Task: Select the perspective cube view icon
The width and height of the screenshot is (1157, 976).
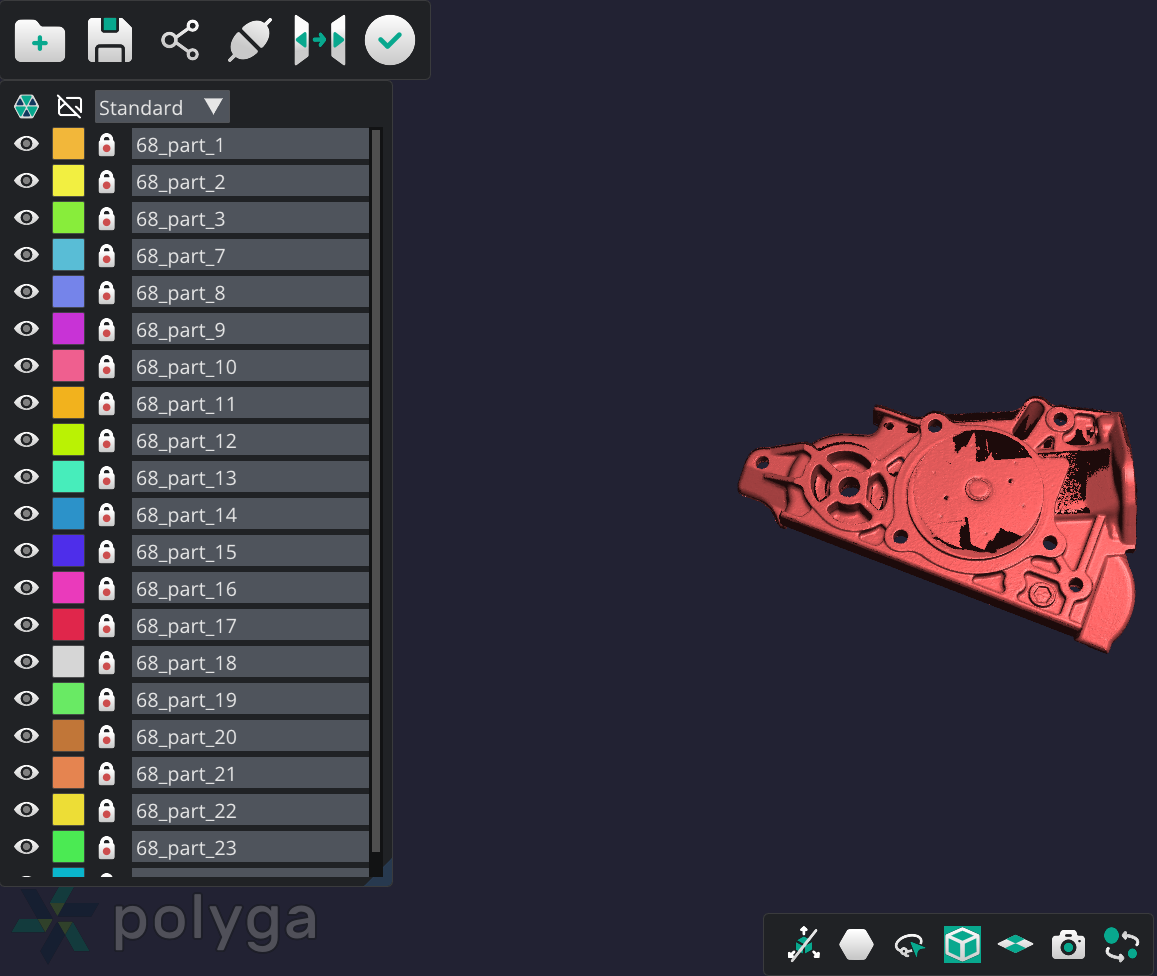Action: (962, 943)
